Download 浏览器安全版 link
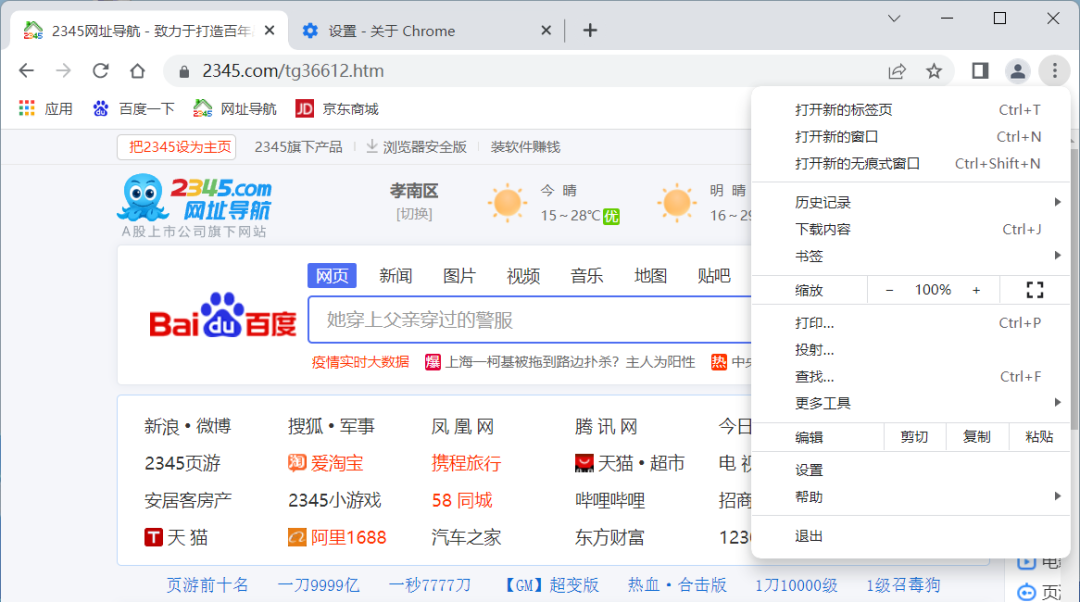 point(417,147)
